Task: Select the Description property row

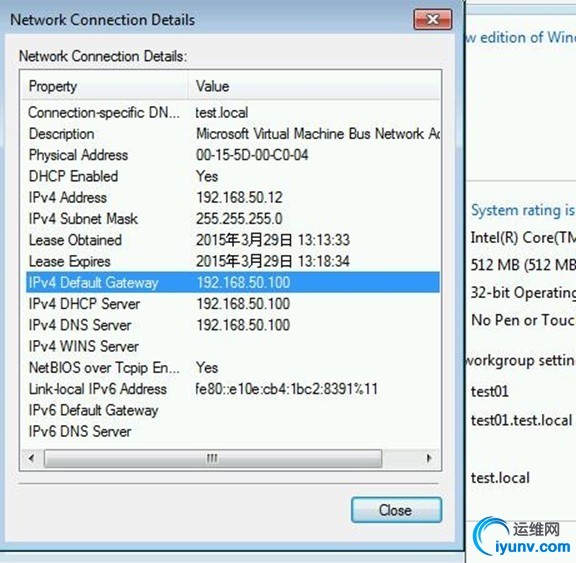Action: (233, 134)
